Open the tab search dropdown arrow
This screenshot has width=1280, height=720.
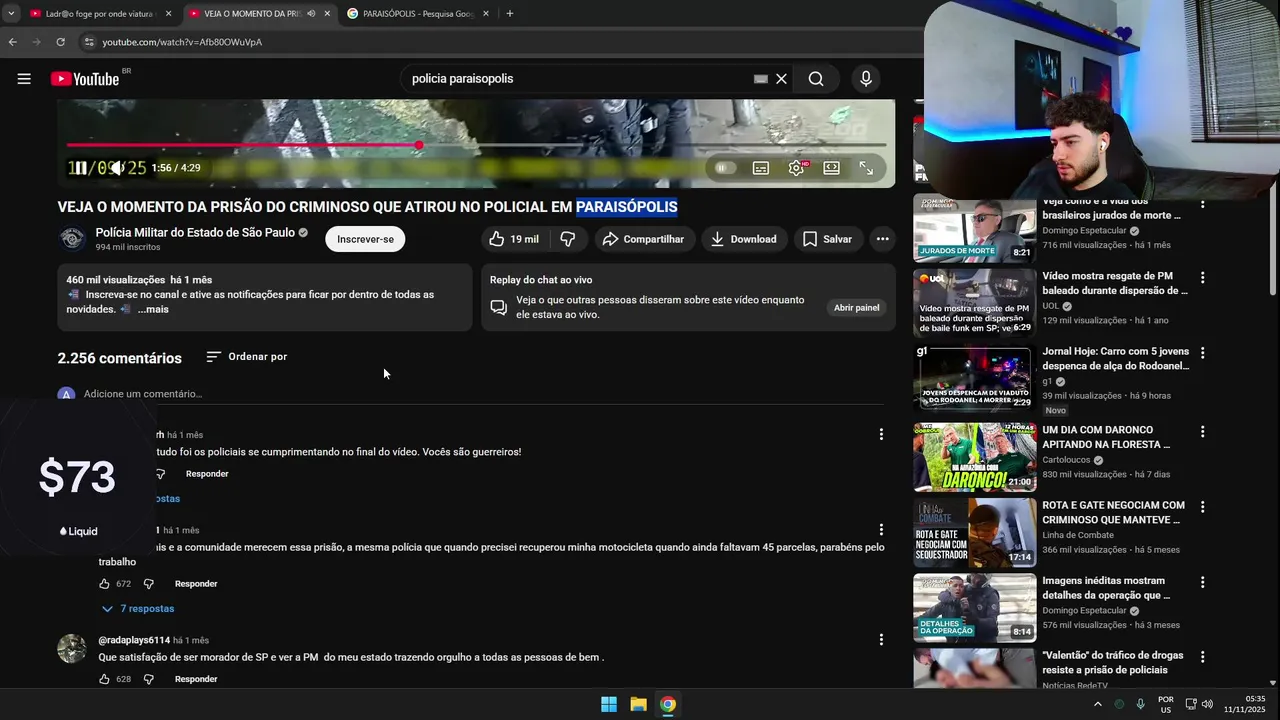pos(10,14)
